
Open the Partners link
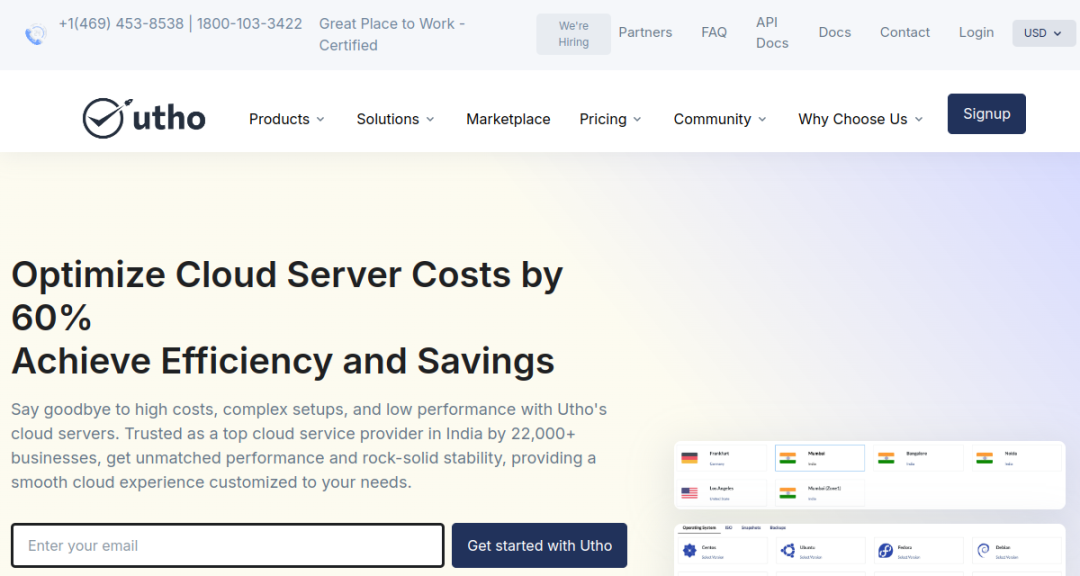[645, 32]
